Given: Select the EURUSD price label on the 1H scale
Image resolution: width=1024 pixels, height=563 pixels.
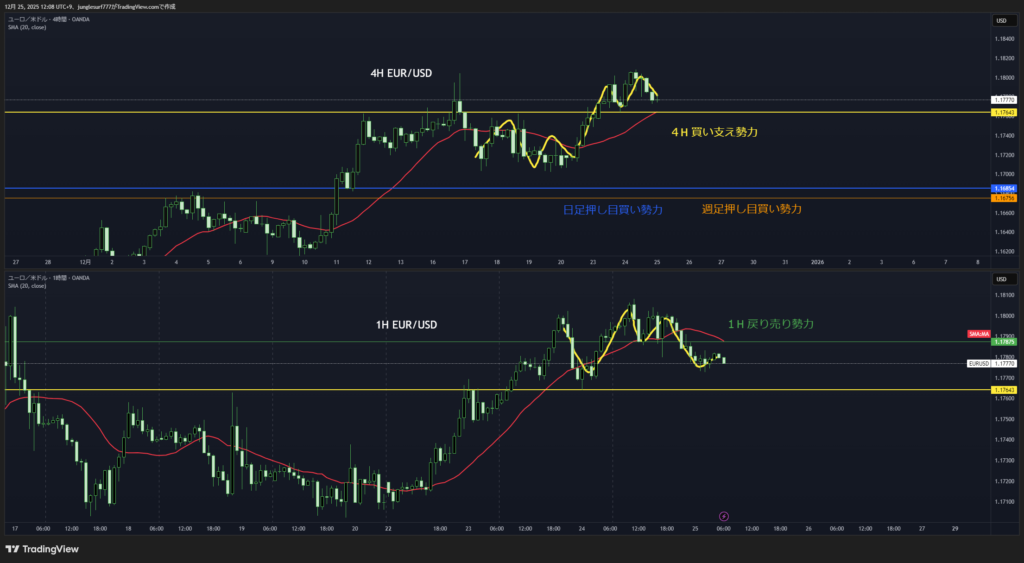Looking at the screenshot, I should tap(977, 363).
